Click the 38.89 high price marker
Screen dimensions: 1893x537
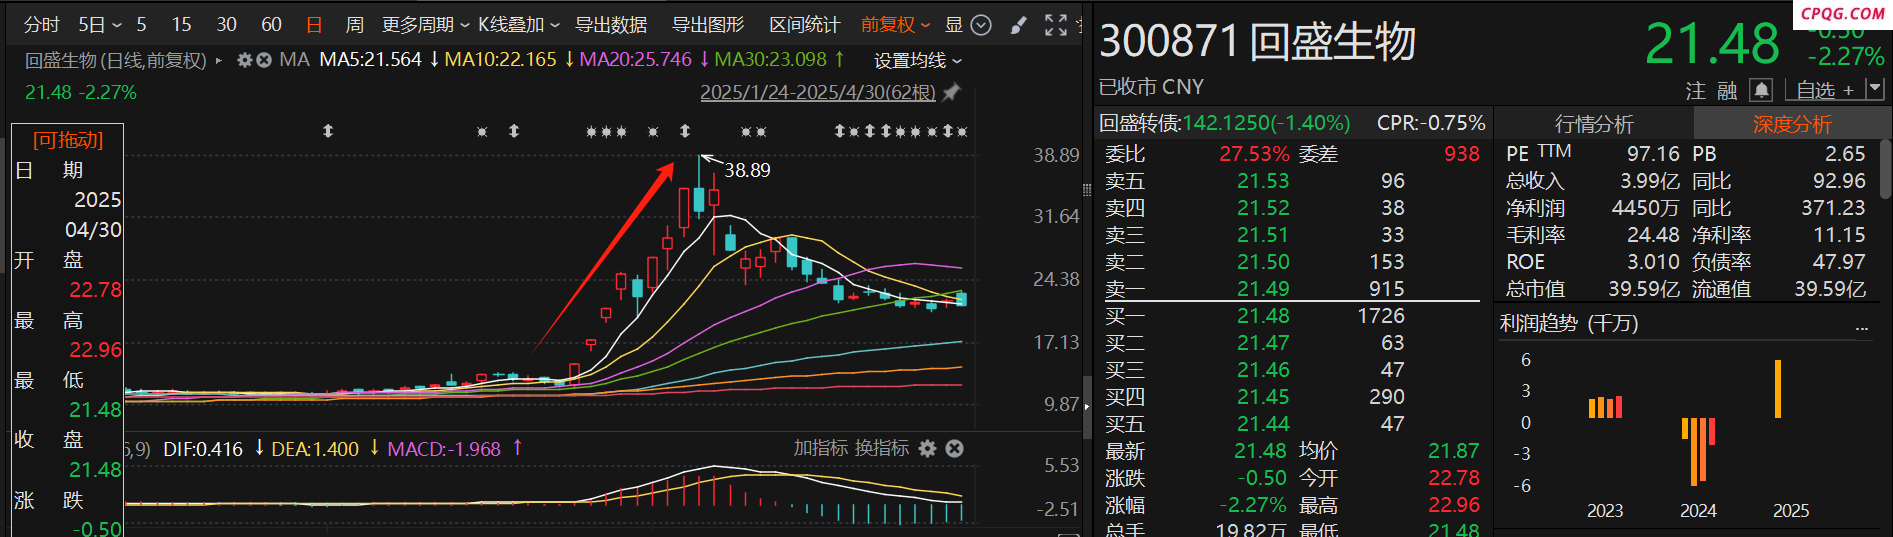tap(747, 170)
